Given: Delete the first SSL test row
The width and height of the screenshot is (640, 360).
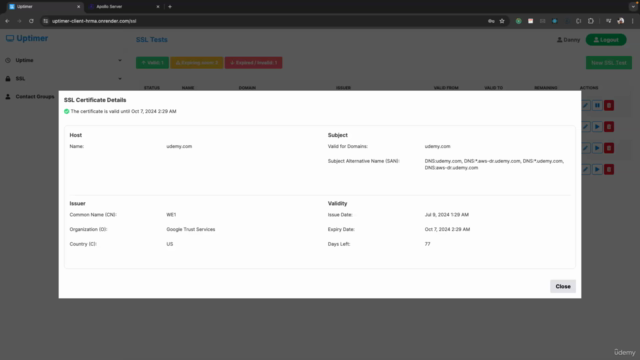Looking at the screenshot, I should pos(609,105).
